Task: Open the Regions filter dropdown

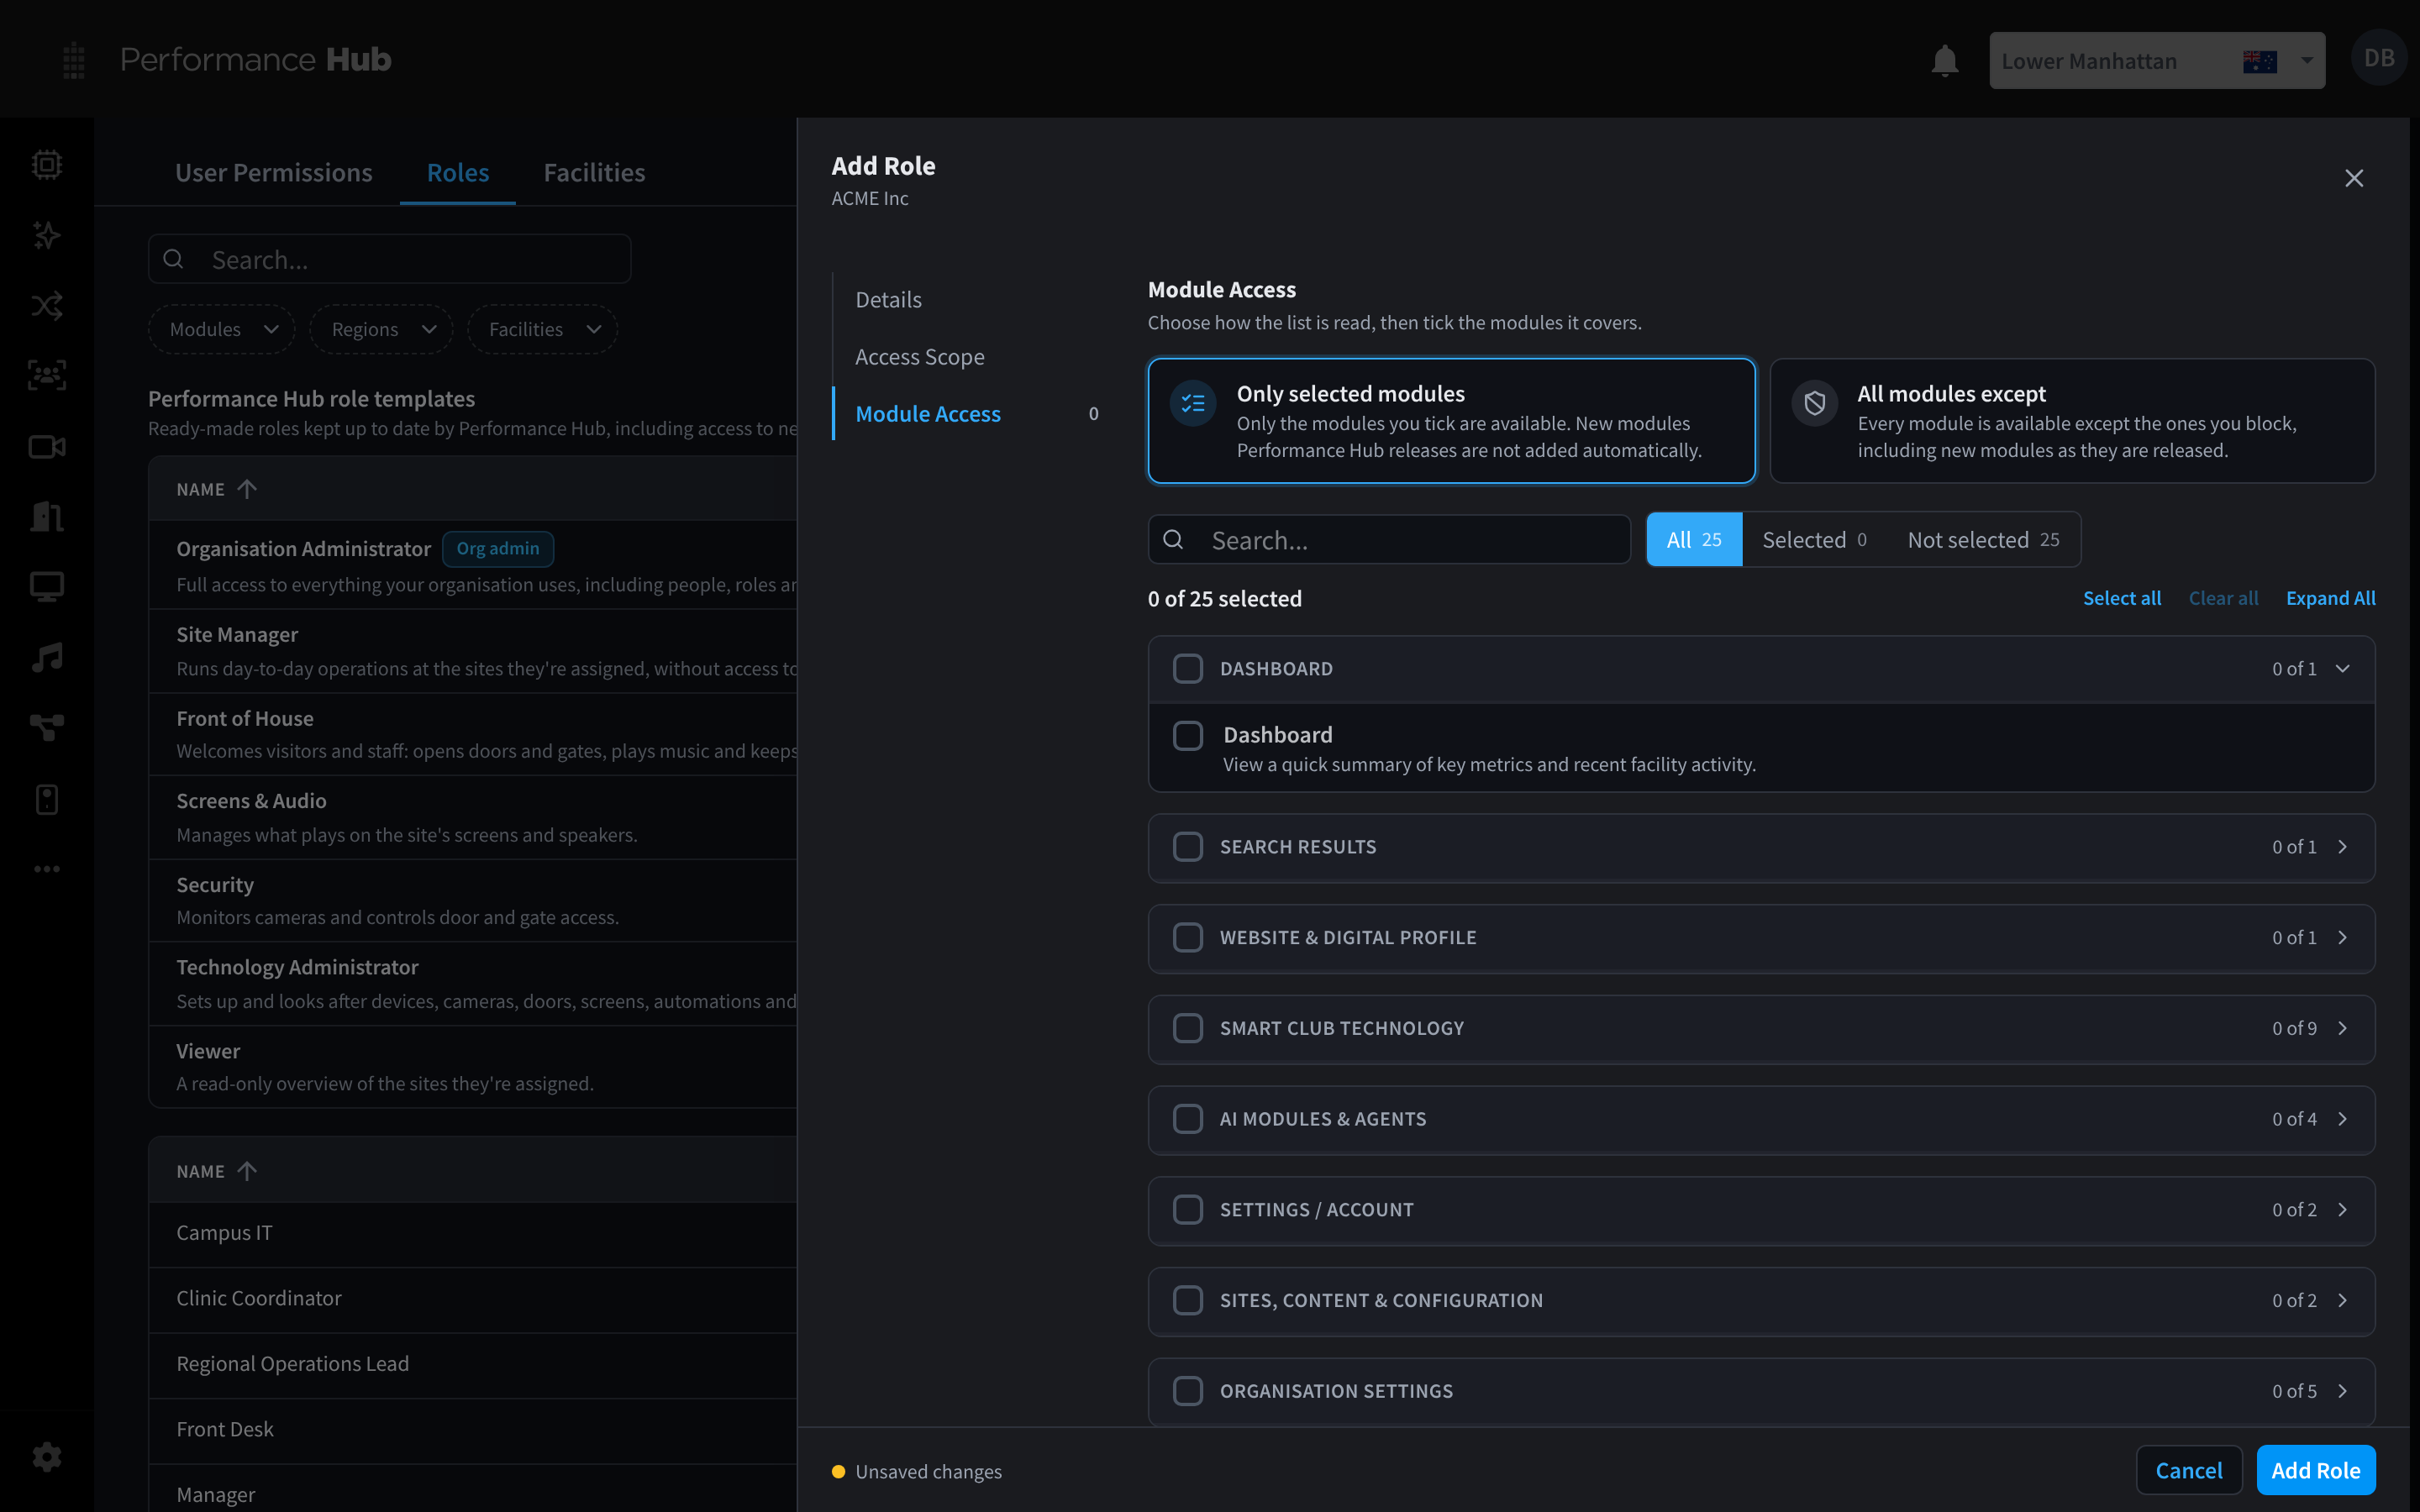Action: pos(381,329)
